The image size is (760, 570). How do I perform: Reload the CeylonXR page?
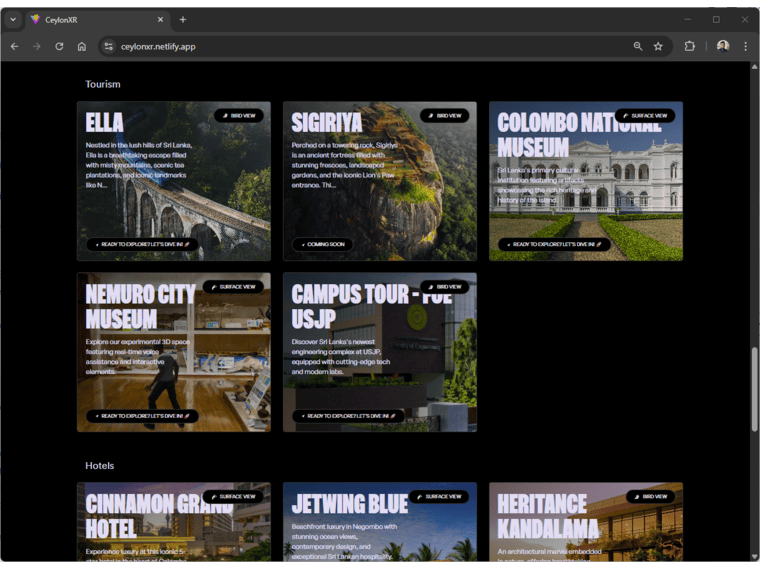(x=59, y=46)
